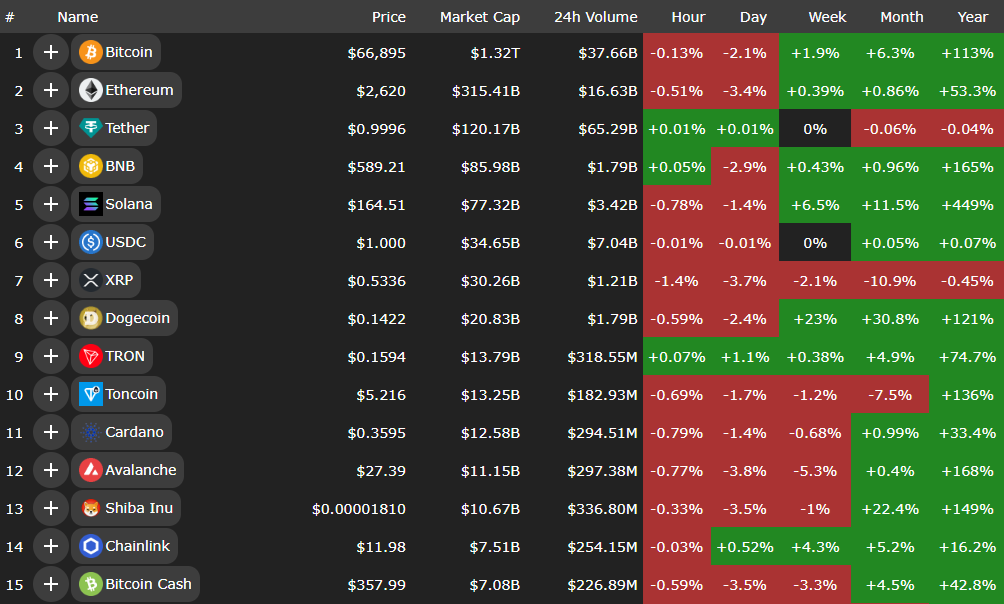Click Dogecoin's green +23% week cell
The width and height of the screenshot is (1004, 604).
click(x=815, y=318)
